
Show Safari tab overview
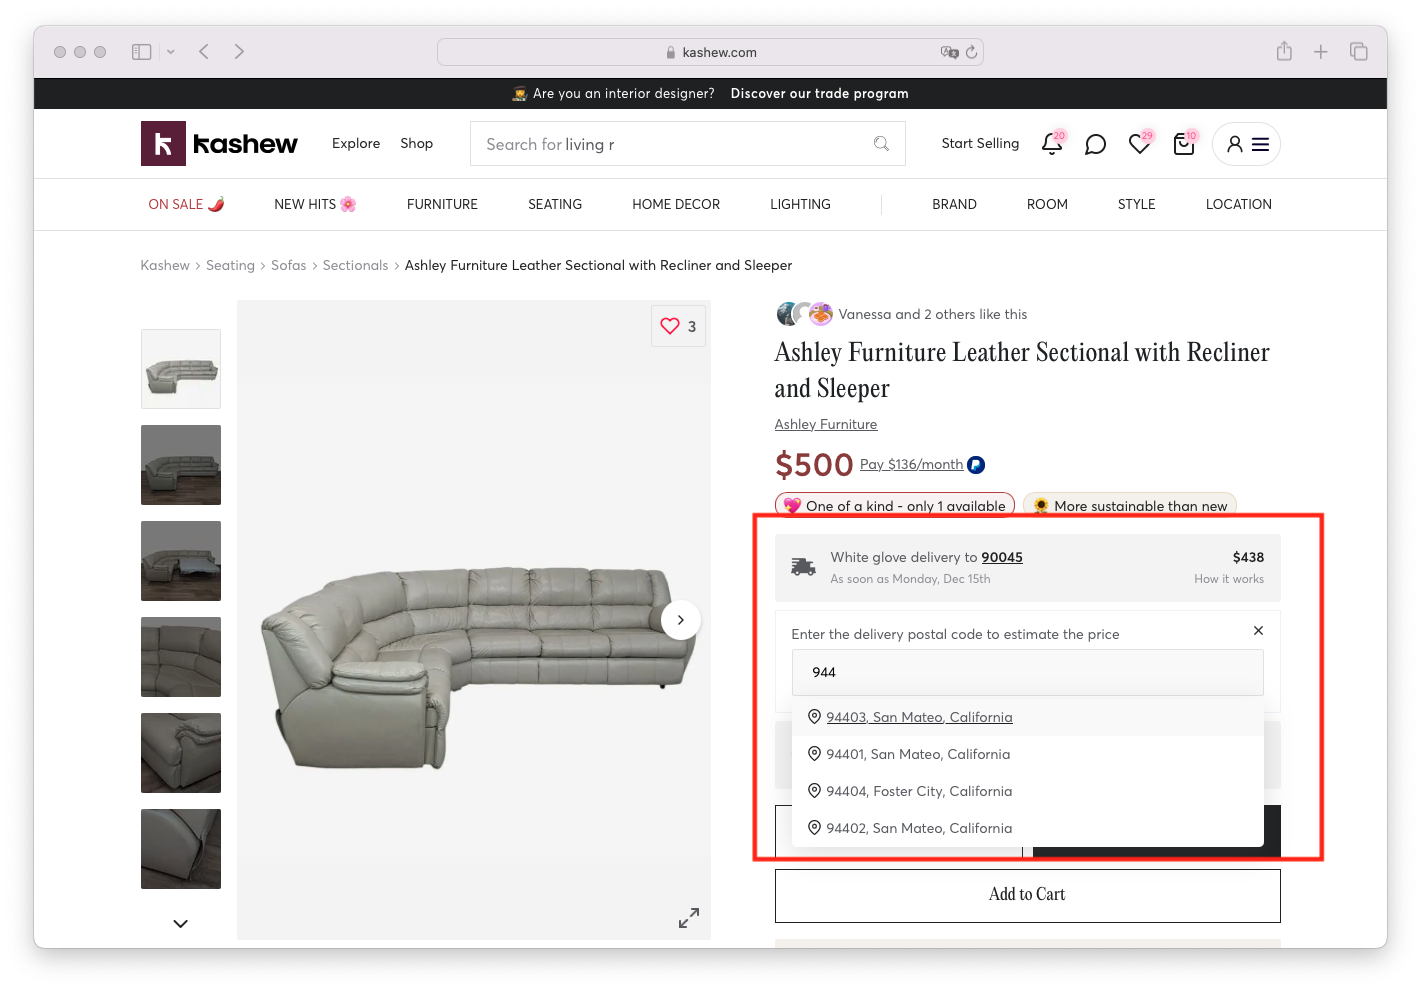click(x=1359, y=52)
